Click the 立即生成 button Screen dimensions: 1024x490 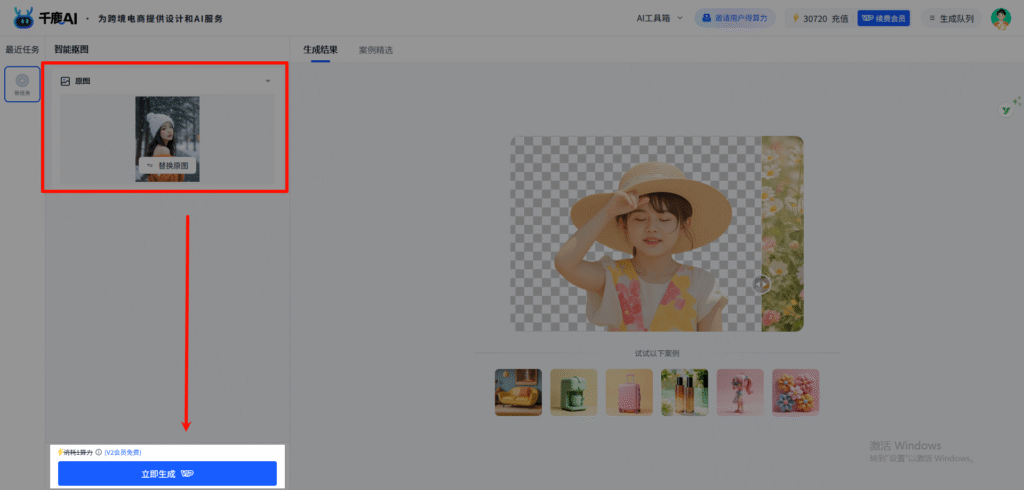tap(167, 473)
